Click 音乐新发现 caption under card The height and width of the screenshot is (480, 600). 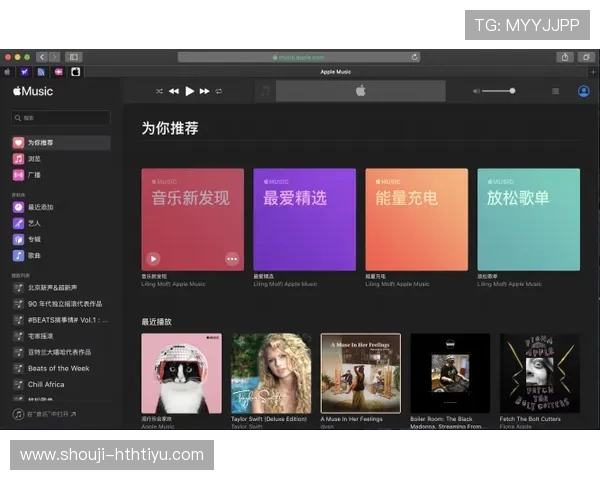[154, 276]
